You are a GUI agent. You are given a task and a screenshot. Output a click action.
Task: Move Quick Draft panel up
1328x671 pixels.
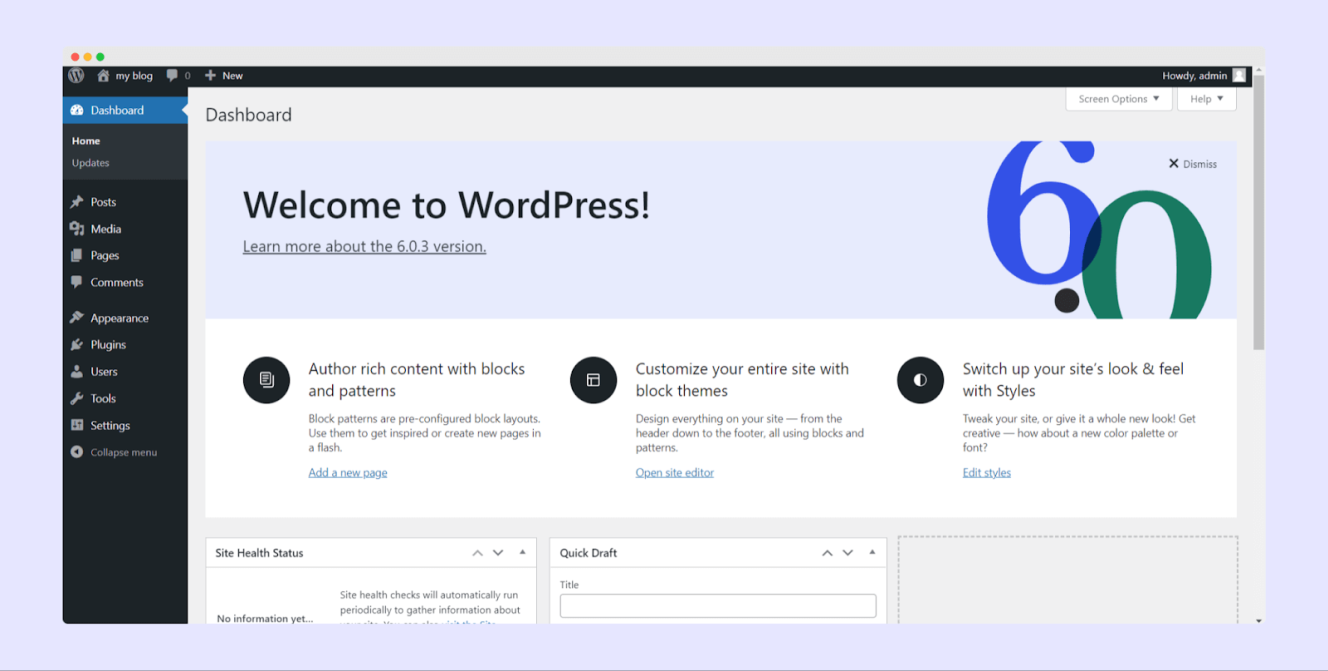click(827, 553)
